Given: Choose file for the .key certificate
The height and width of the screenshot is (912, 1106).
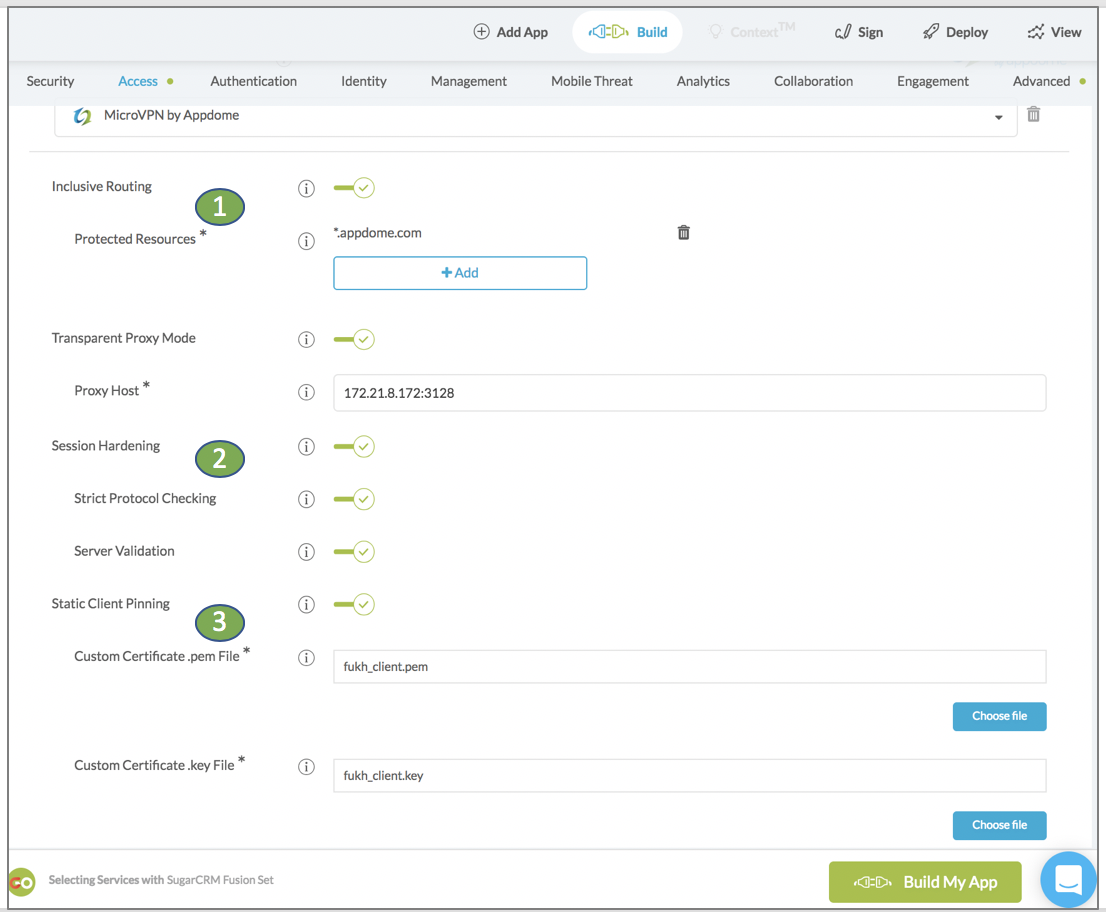Looking at the screenshot, I should point(999,825).
